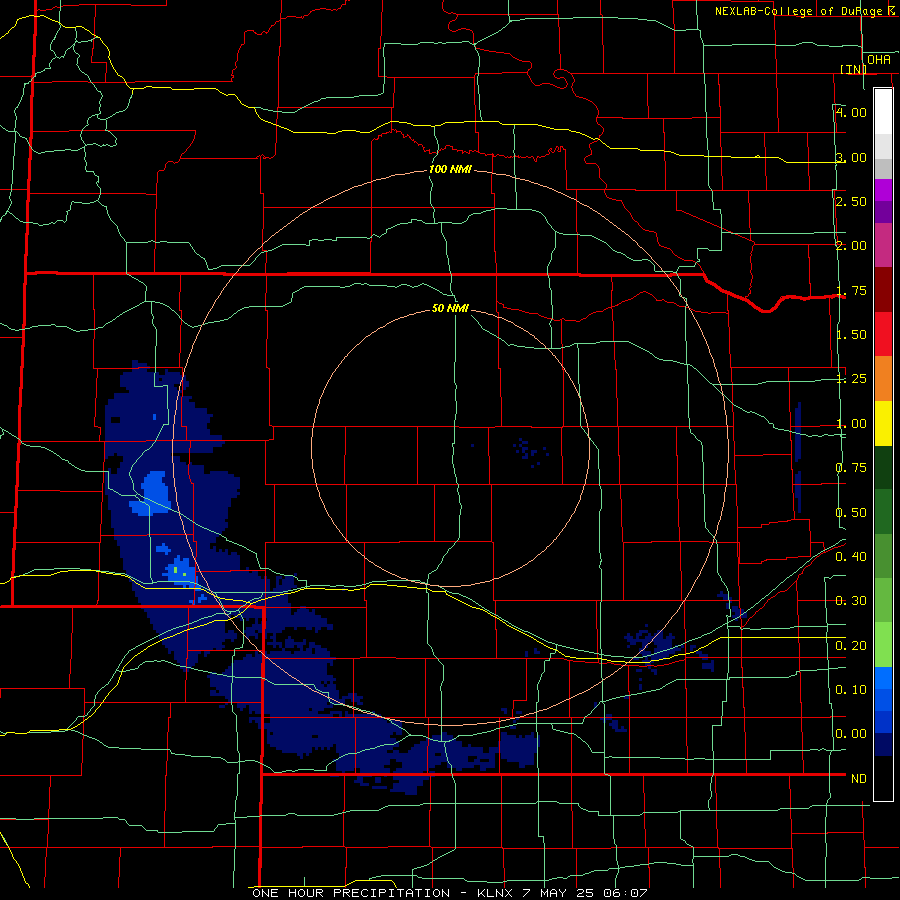Click the 1.00 legend value
The image size is (900, 900).
click(x=851, y=424)
